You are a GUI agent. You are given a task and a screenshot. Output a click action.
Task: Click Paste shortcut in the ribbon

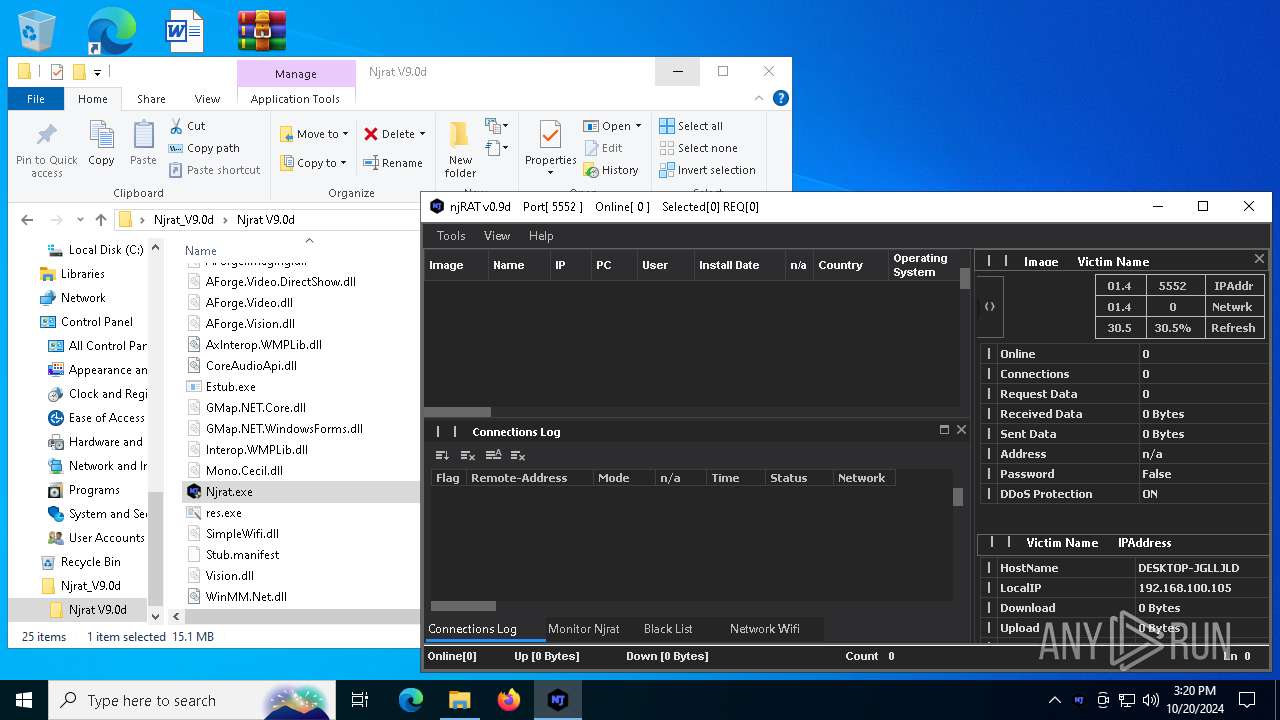(214, 170)
